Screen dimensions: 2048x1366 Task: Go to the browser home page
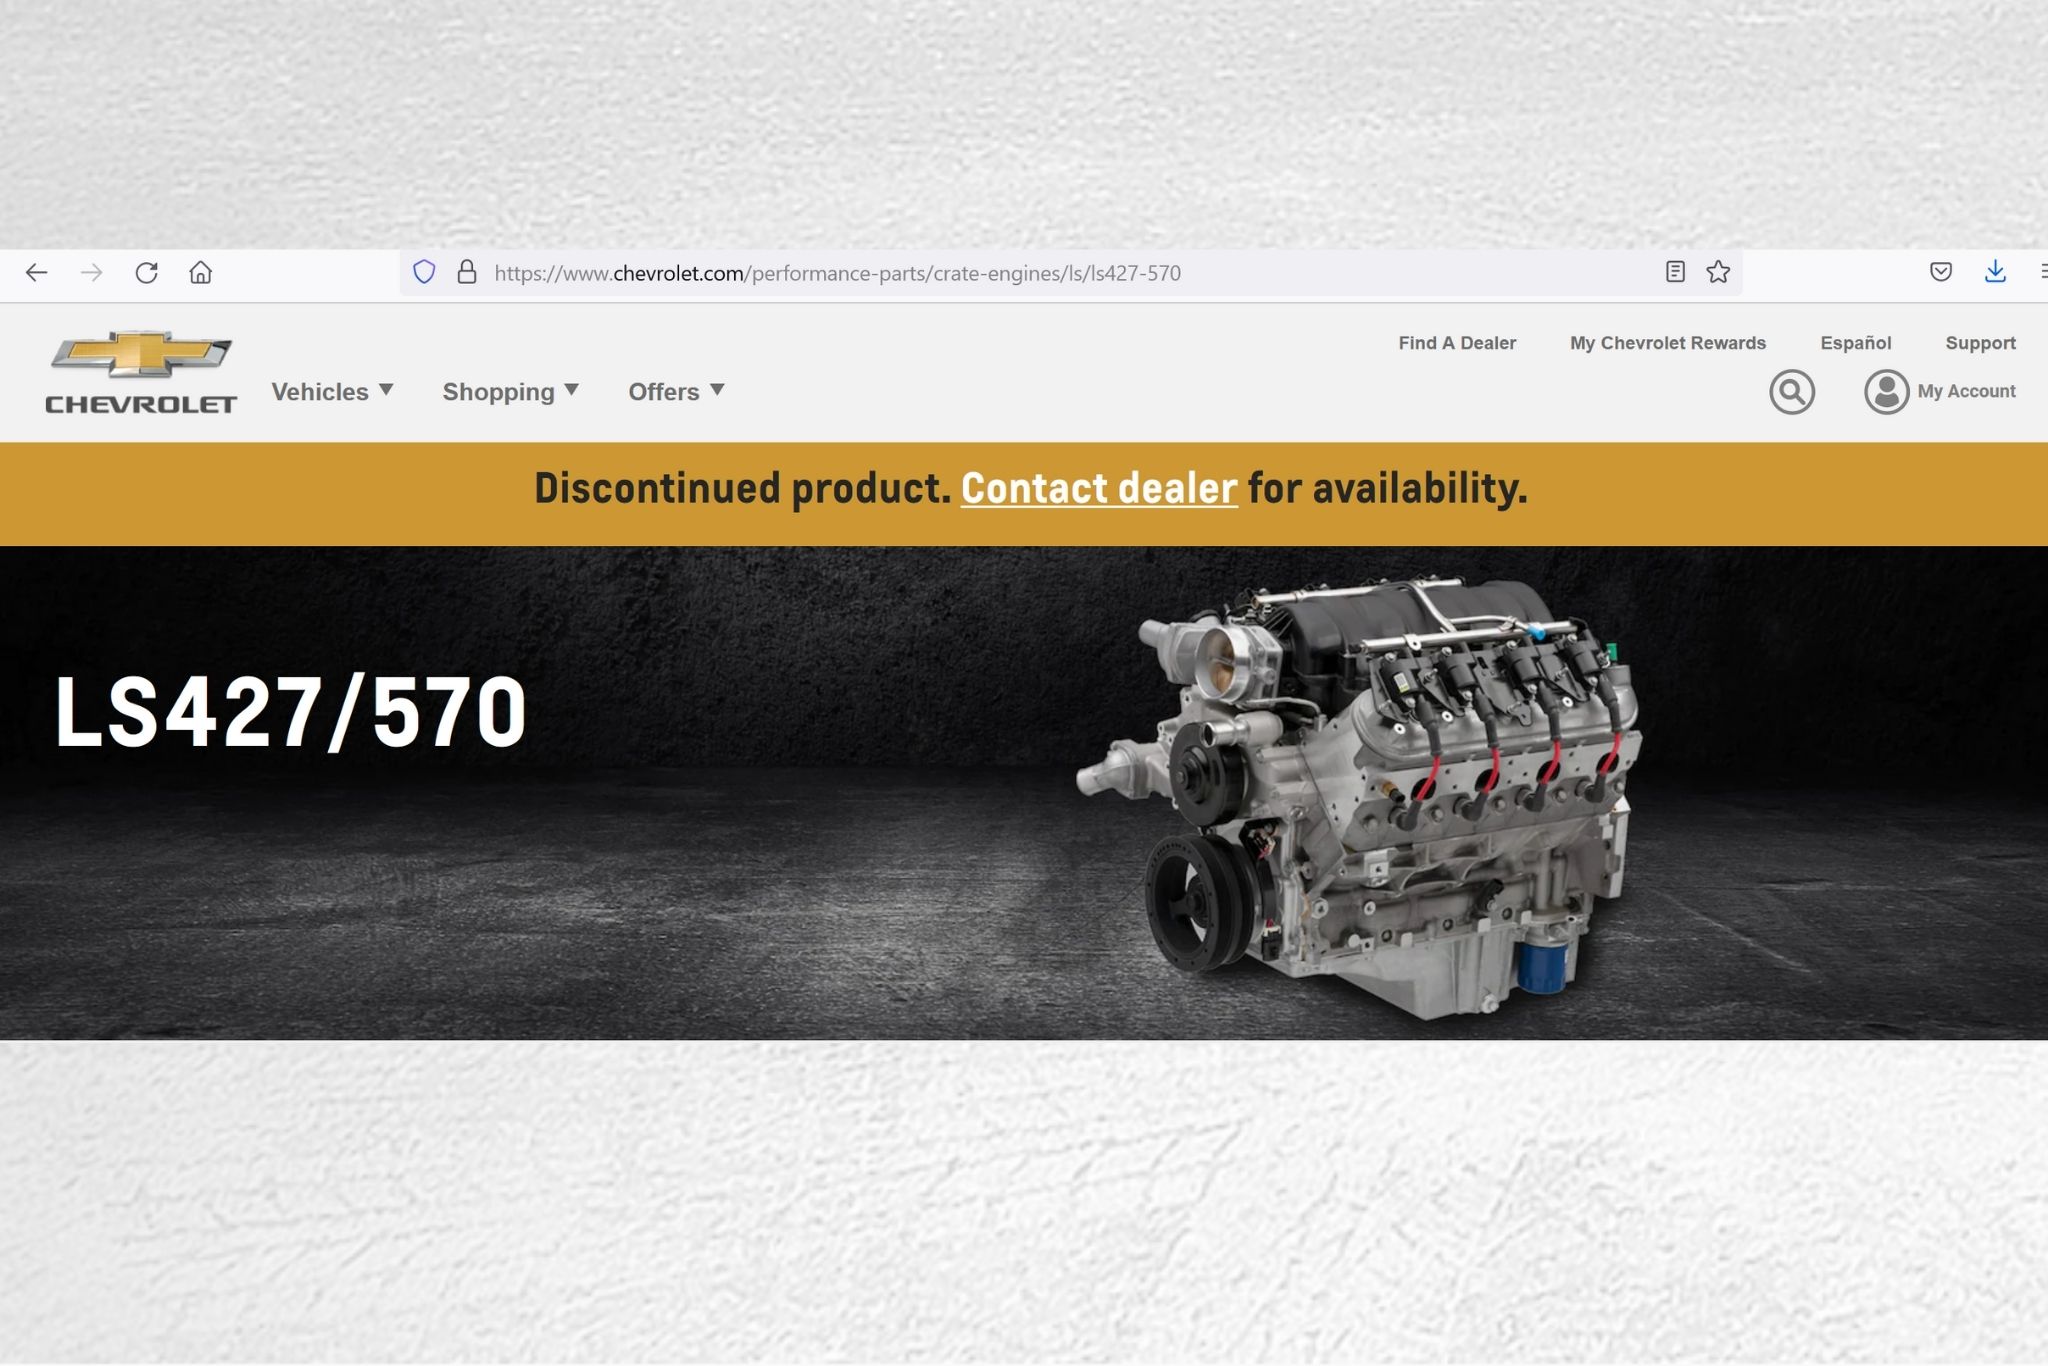(x=200, y=273)
